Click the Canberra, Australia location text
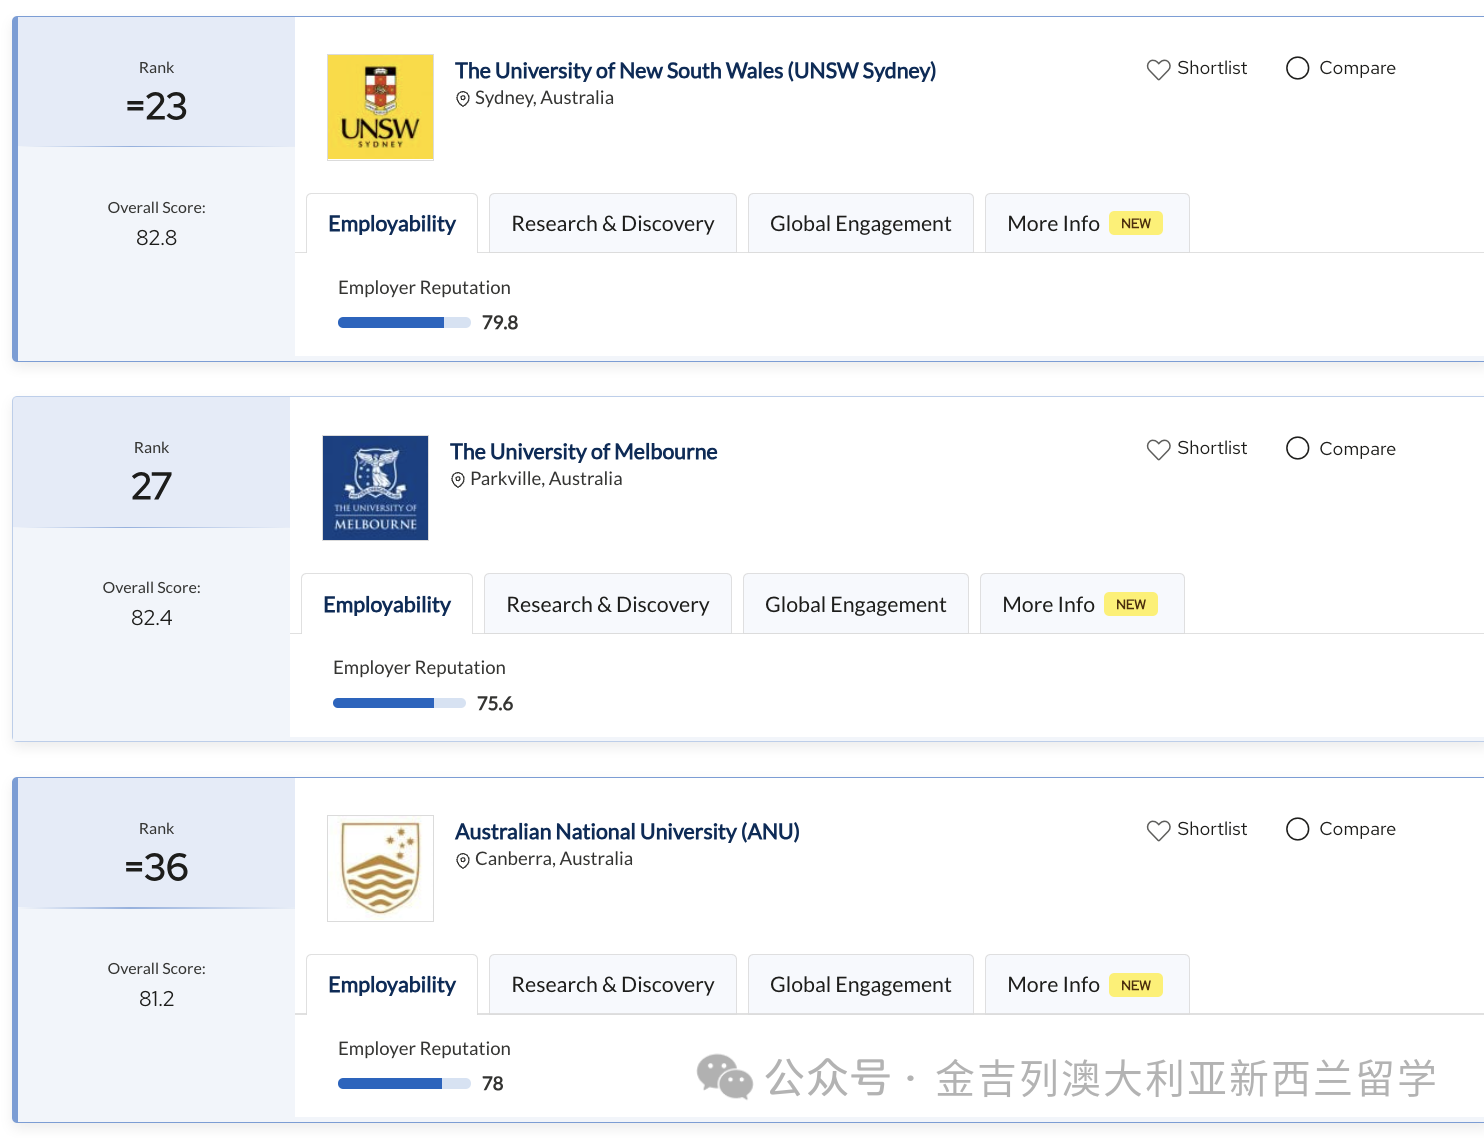 (x=553, y=859)
